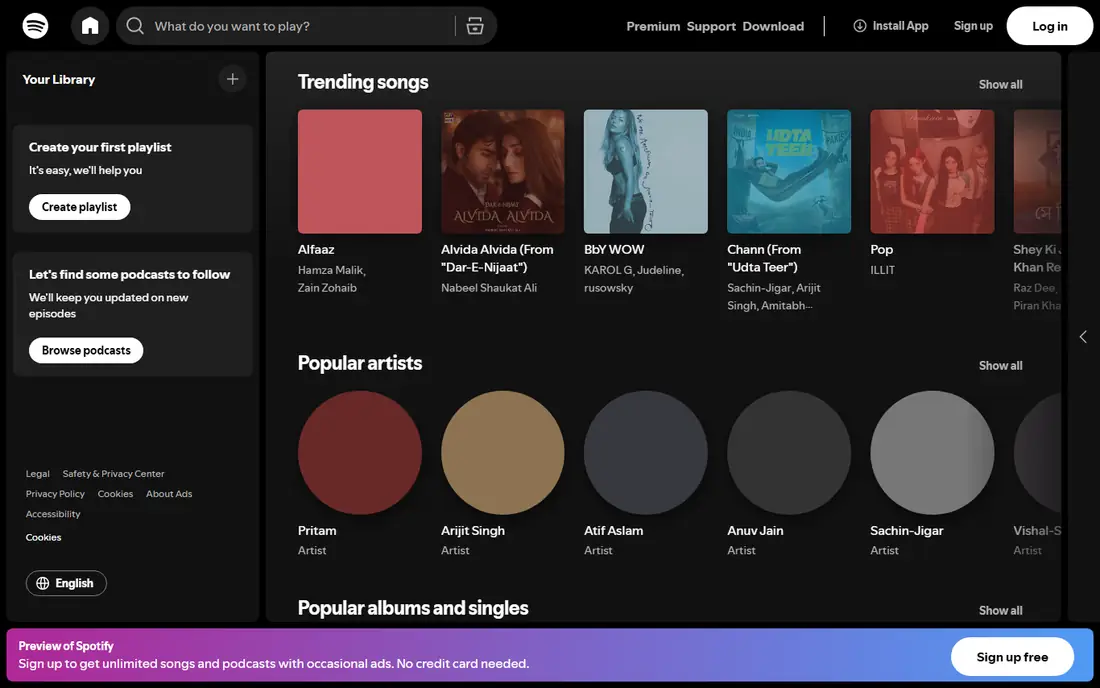1100x688 pixels.
Task: Click the 'Alfaaz' song title
Action: 316,249
